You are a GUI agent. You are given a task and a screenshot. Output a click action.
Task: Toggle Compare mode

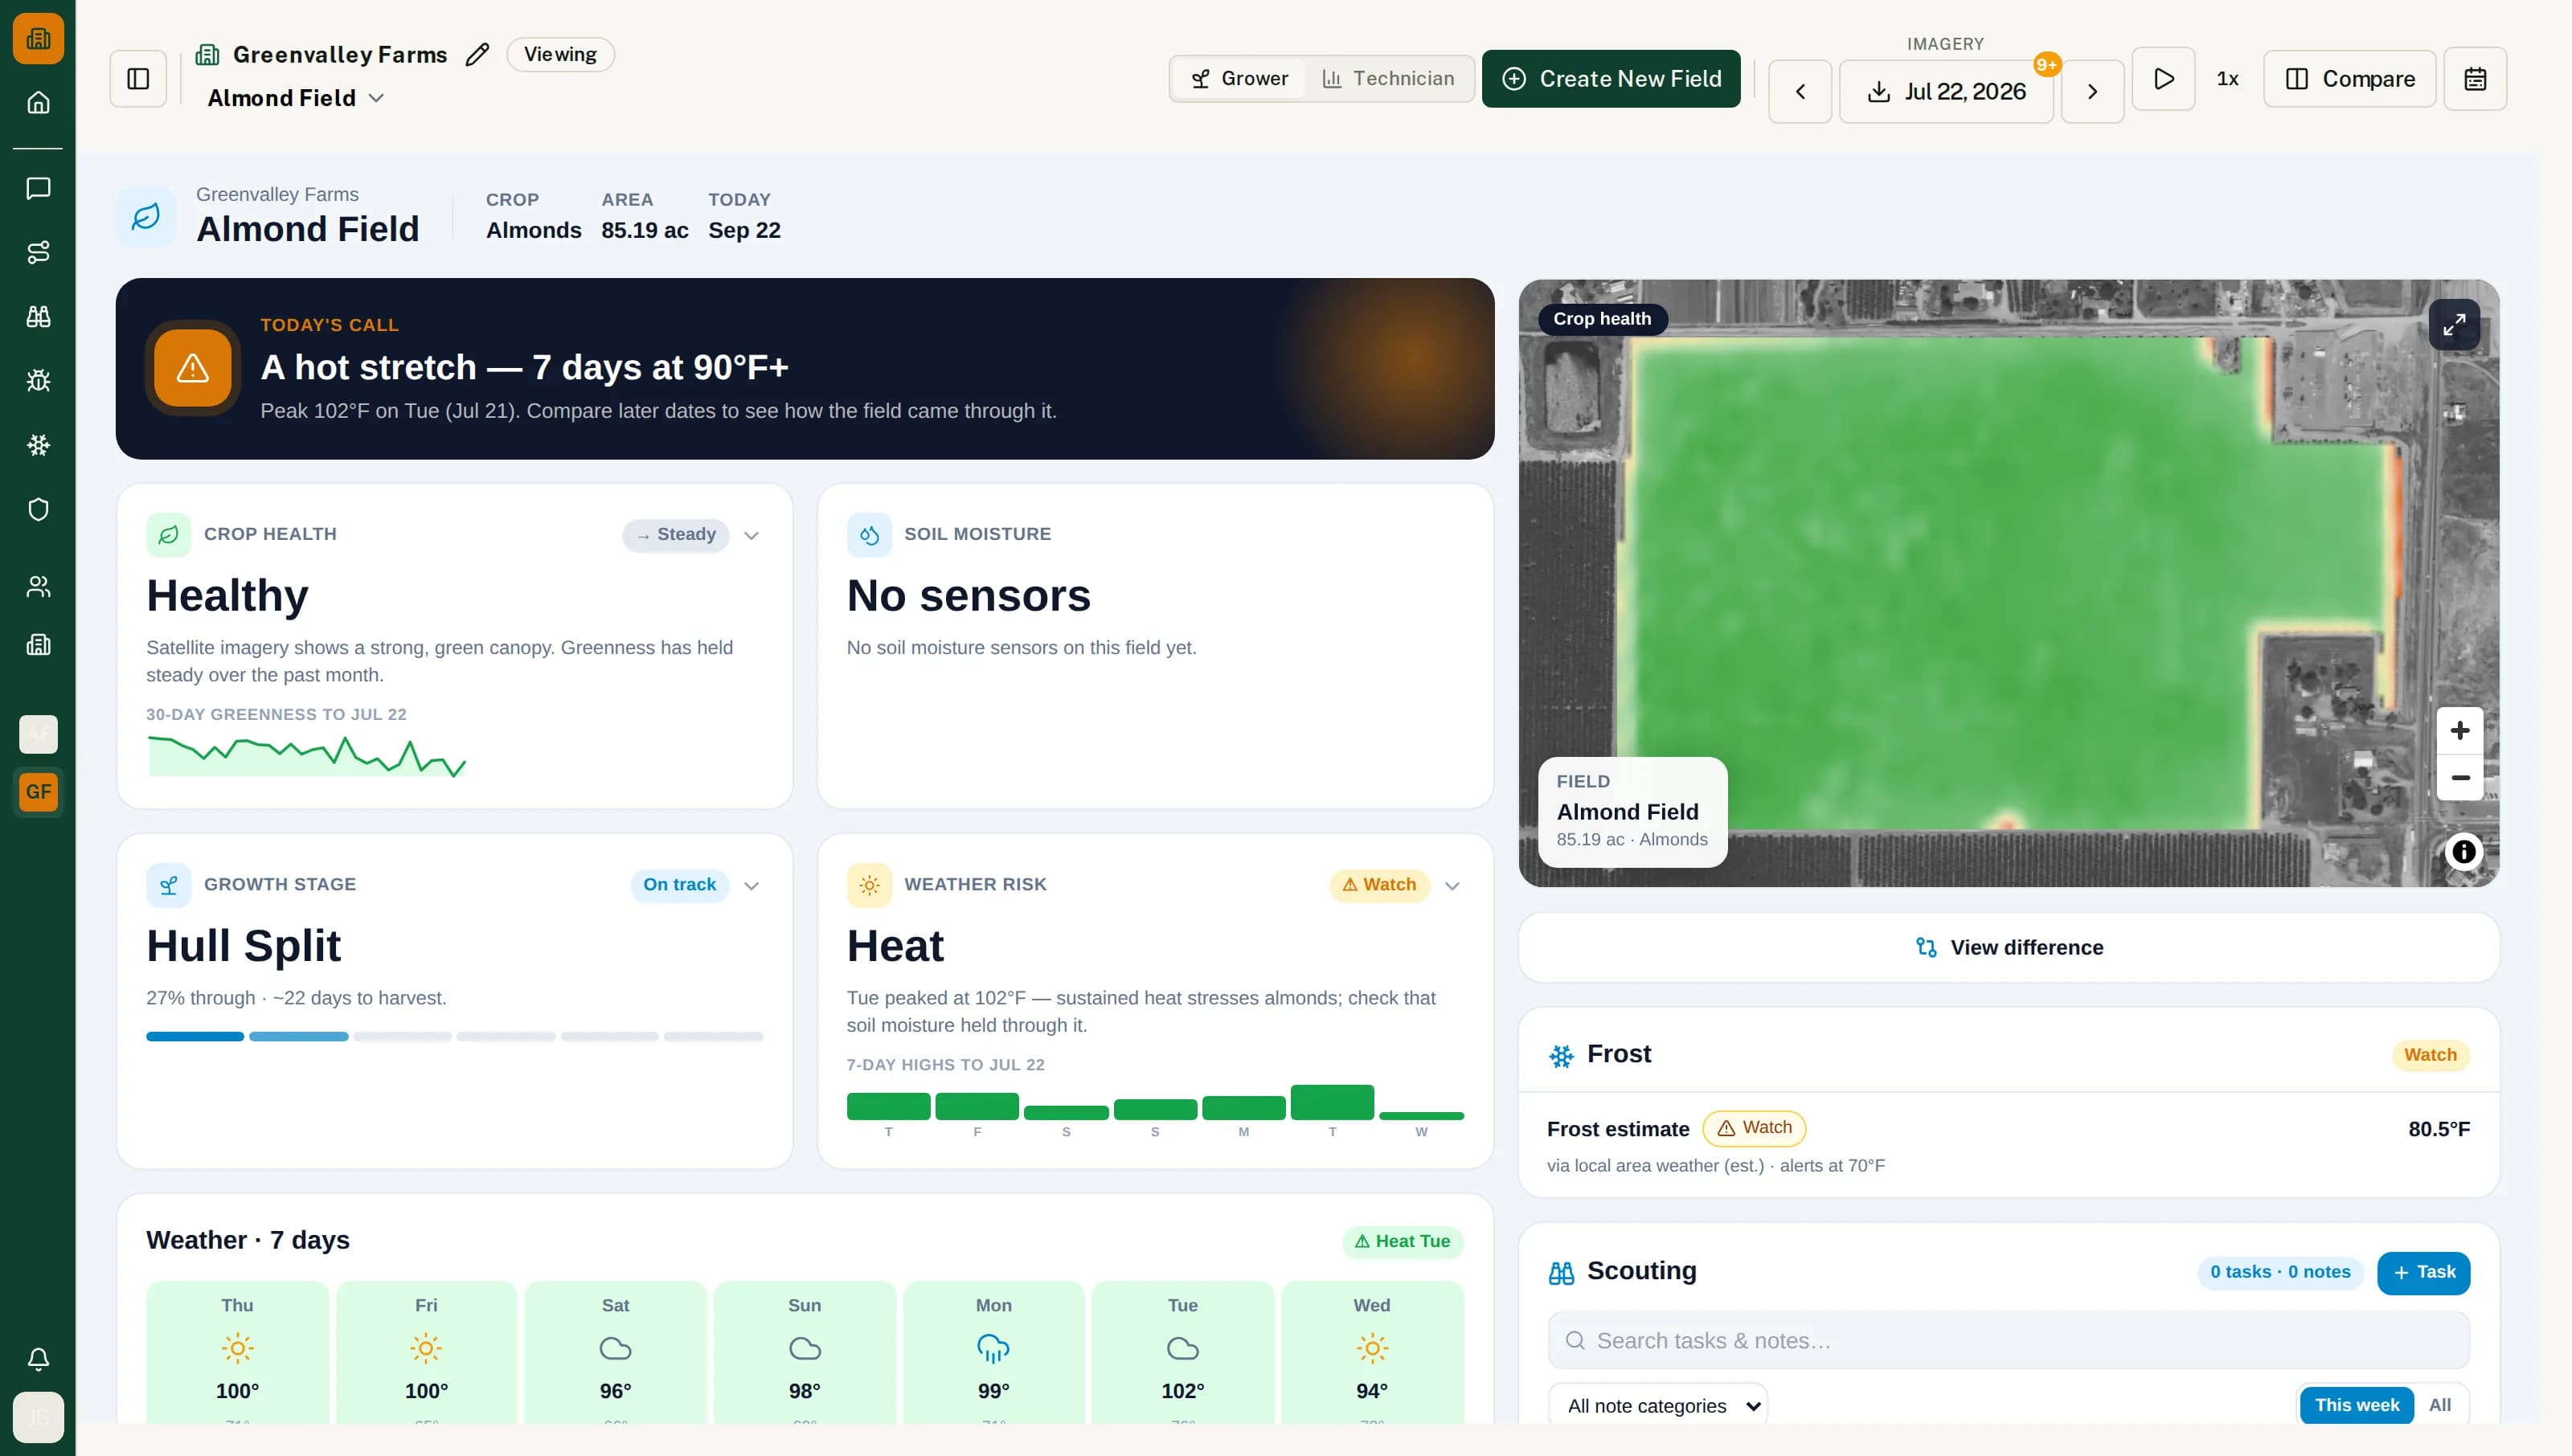point(2349,79)
